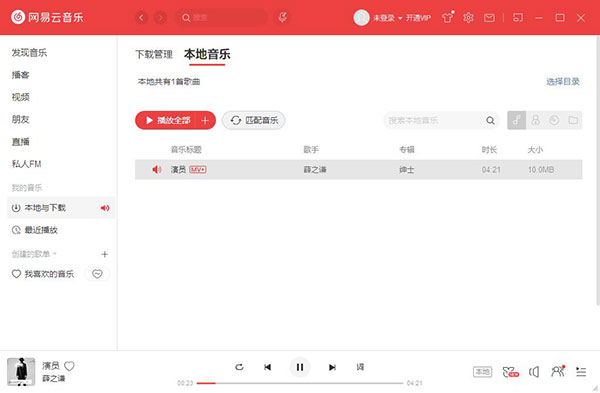
Task: Collapse the 创建的歌单 section
Action: coord(34,254)
